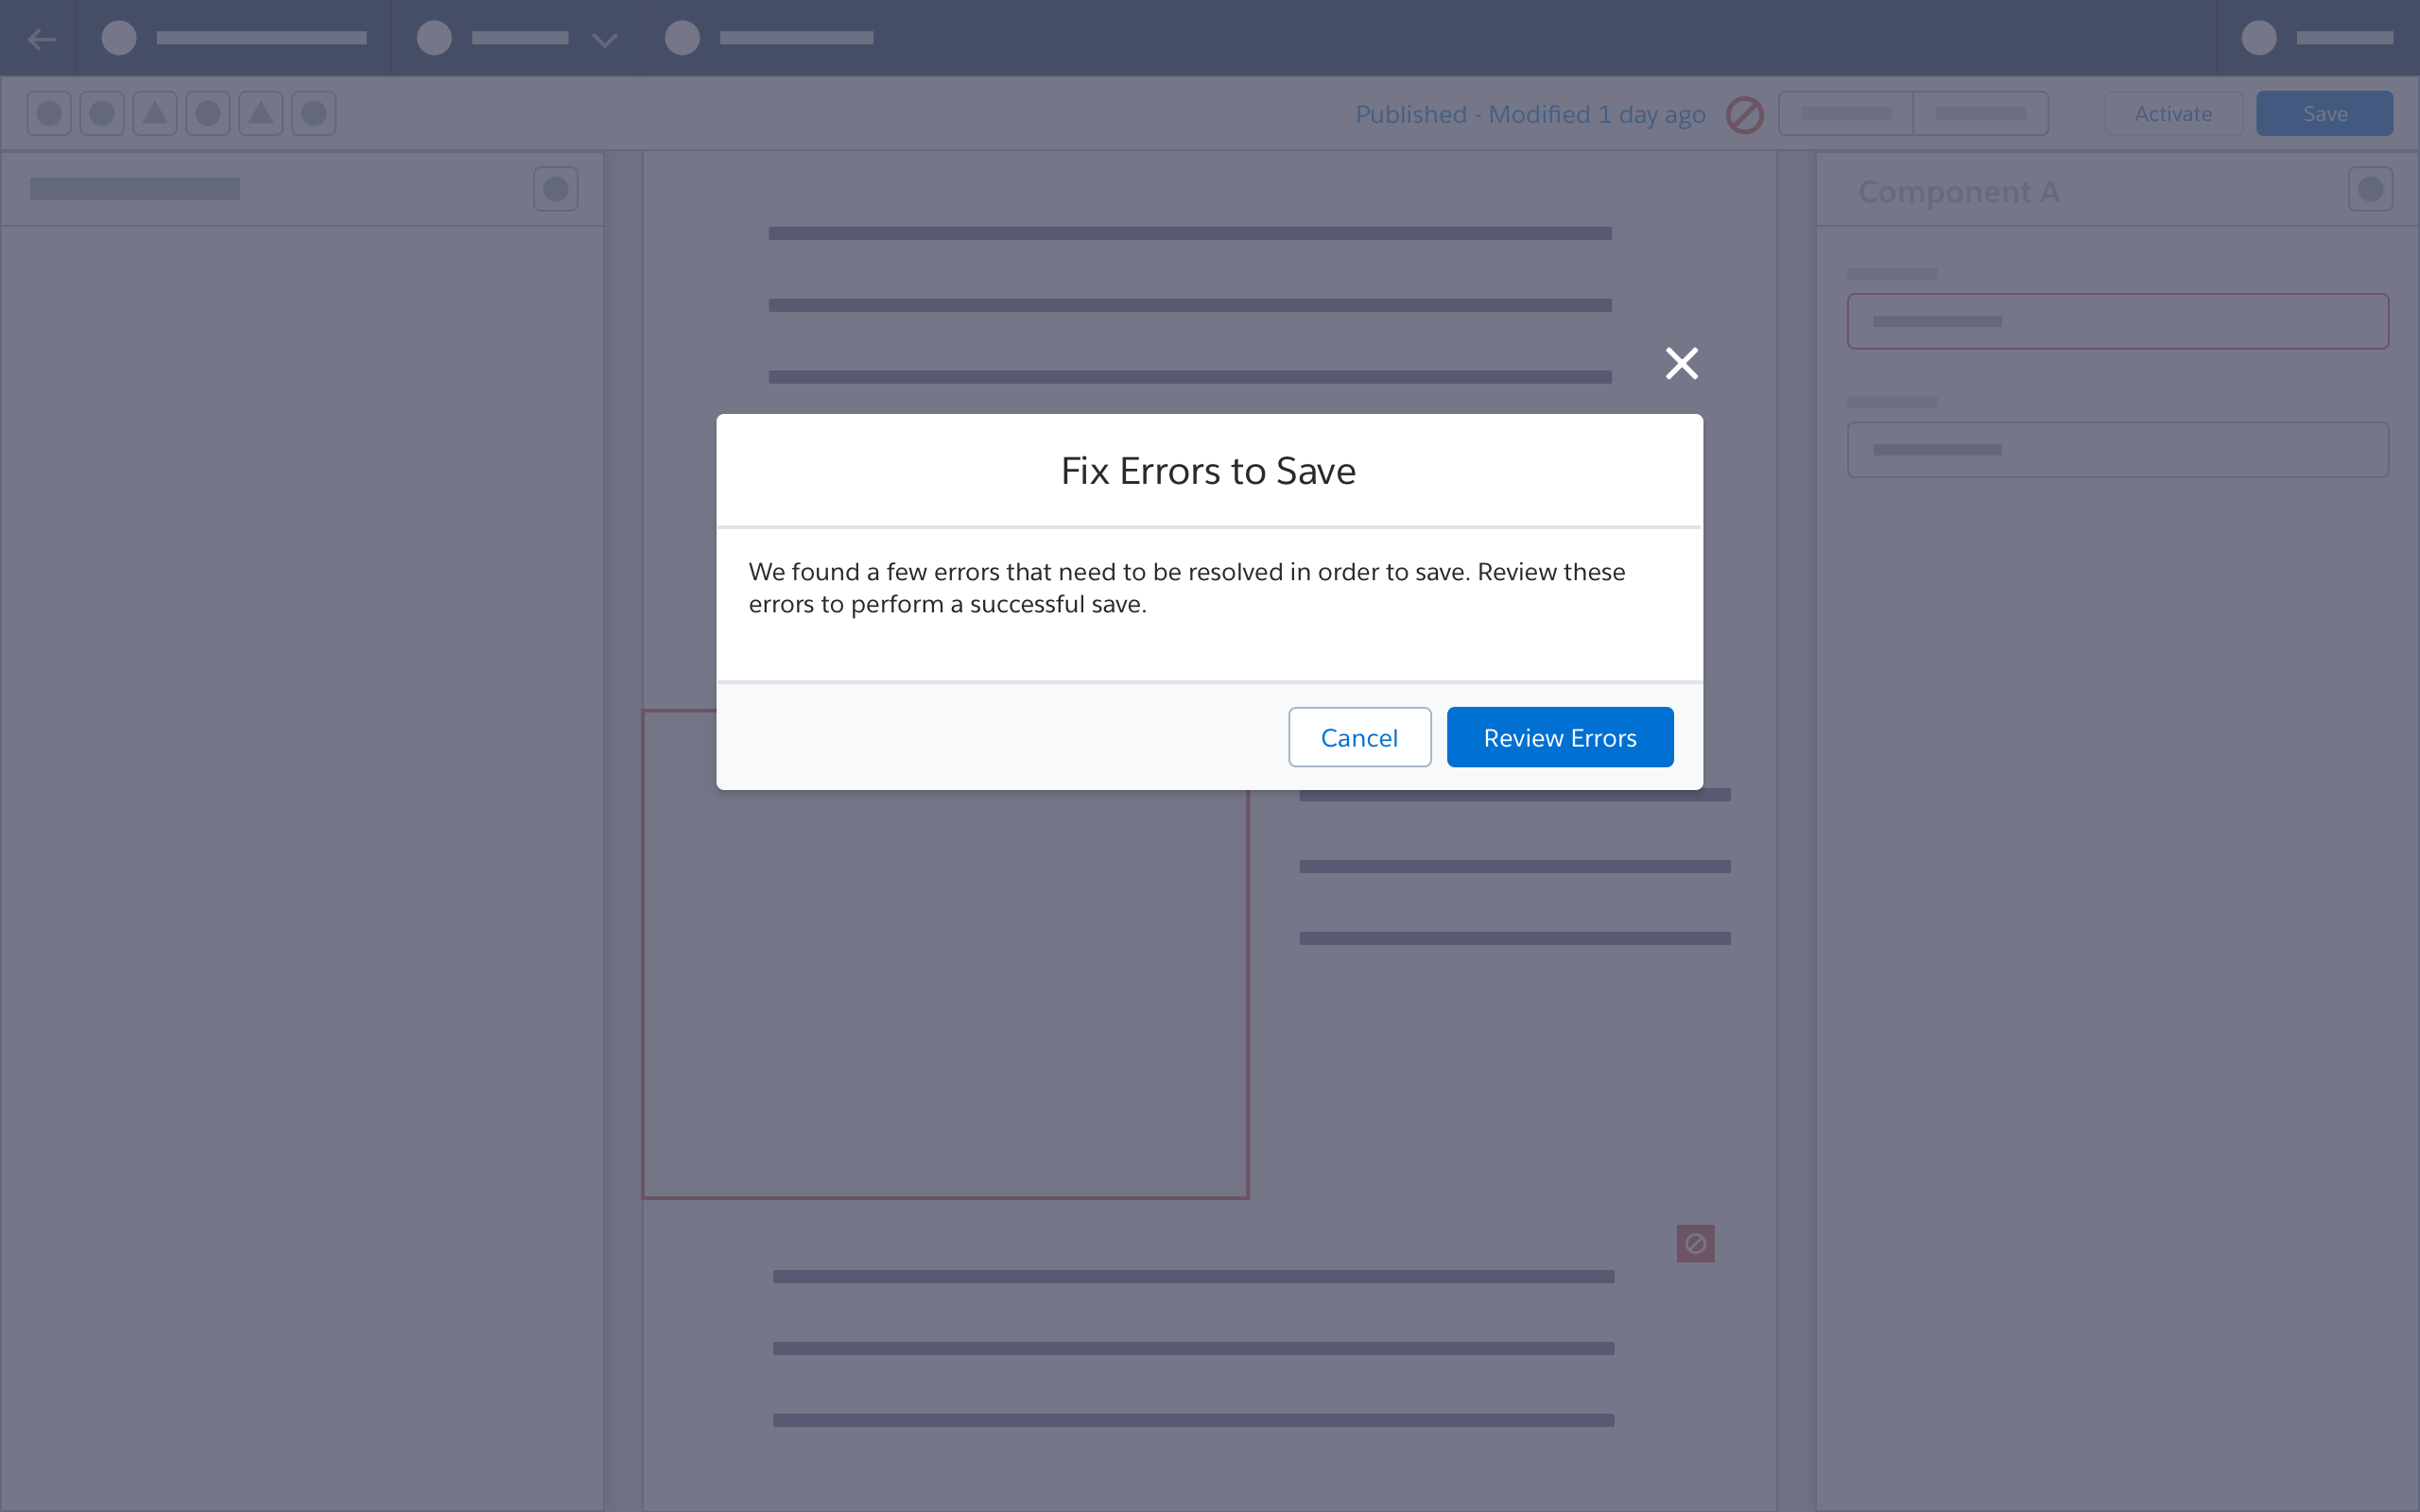Click the left panel header circle control
Image resolution: width=2420 pixels, height=1512 pixels.
click(x=556, y=188)
